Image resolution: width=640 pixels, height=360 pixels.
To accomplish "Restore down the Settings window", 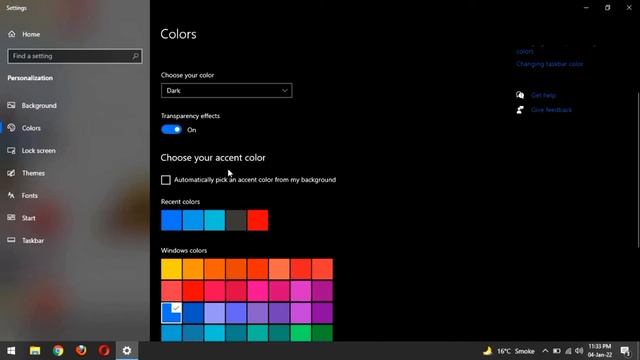I will (607, 7).
